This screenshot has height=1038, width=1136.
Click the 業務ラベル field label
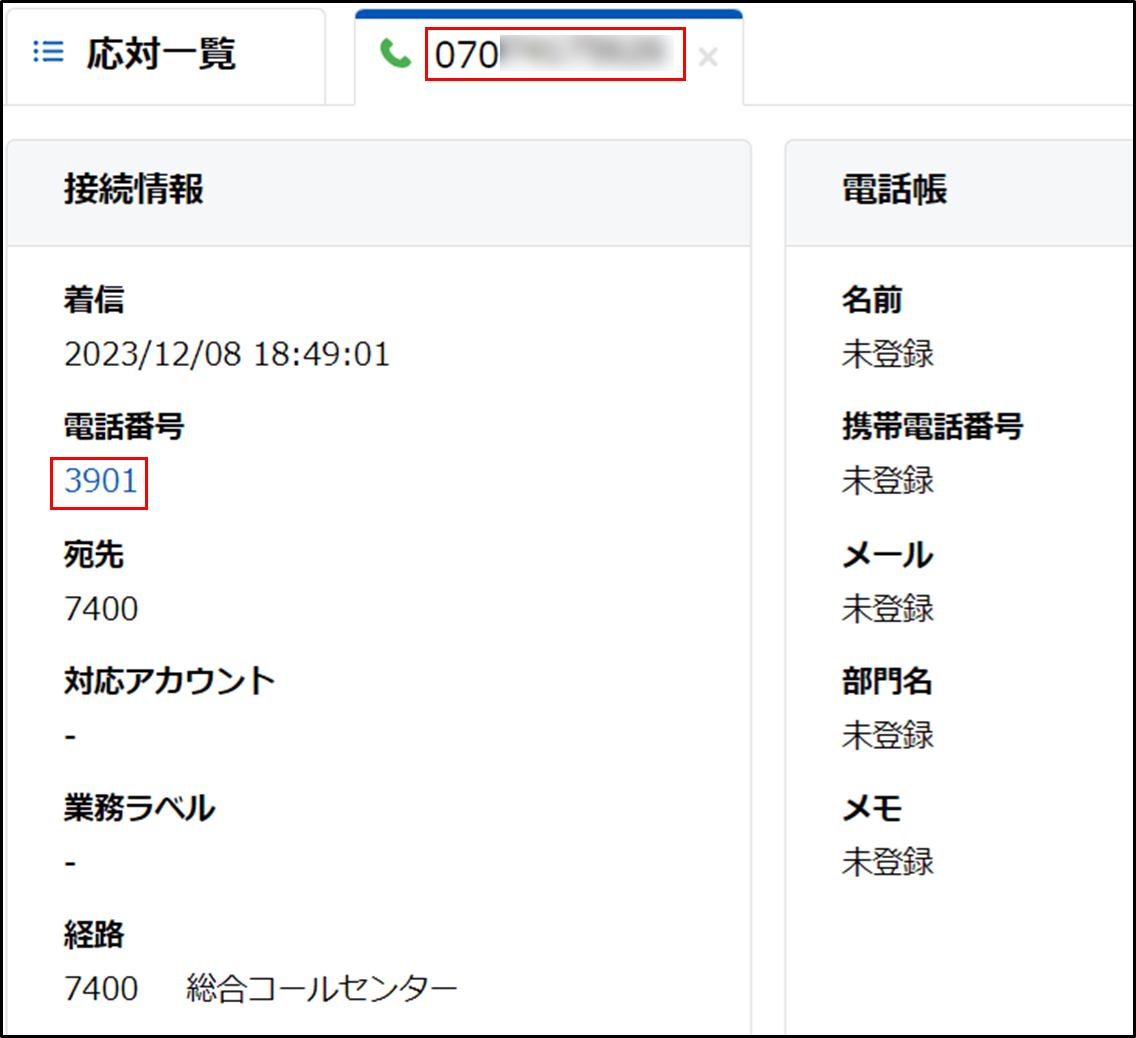tap(139, 808)
